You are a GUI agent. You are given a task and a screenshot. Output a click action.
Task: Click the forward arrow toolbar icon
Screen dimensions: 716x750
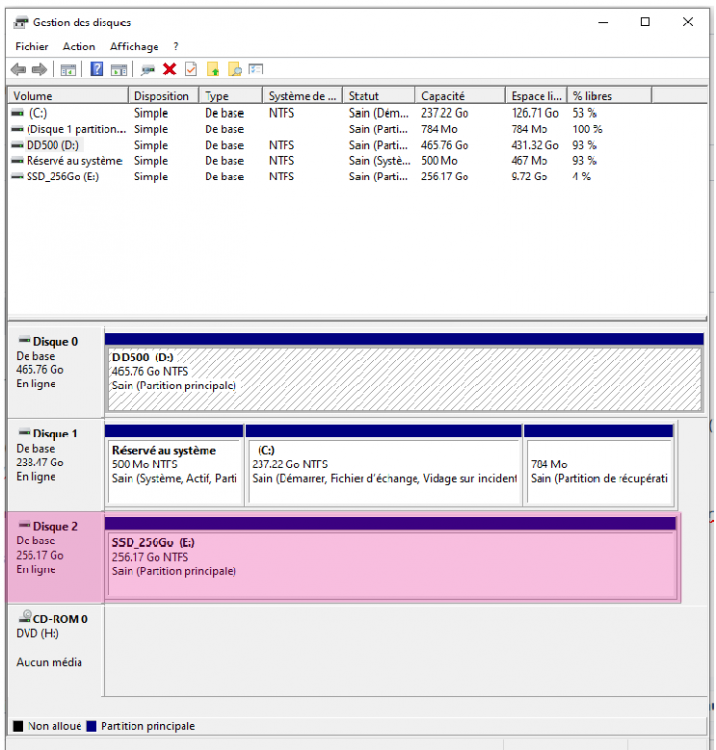(x=39, y=69)
